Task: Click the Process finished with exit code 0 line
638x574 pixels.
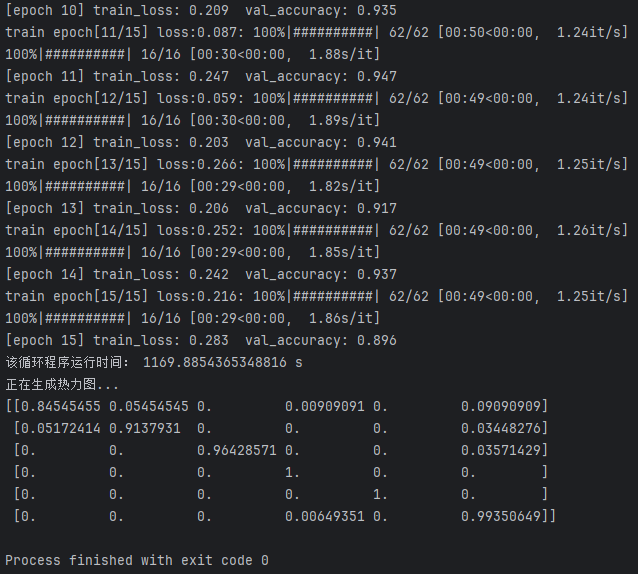Action: [x=137, y=560]
